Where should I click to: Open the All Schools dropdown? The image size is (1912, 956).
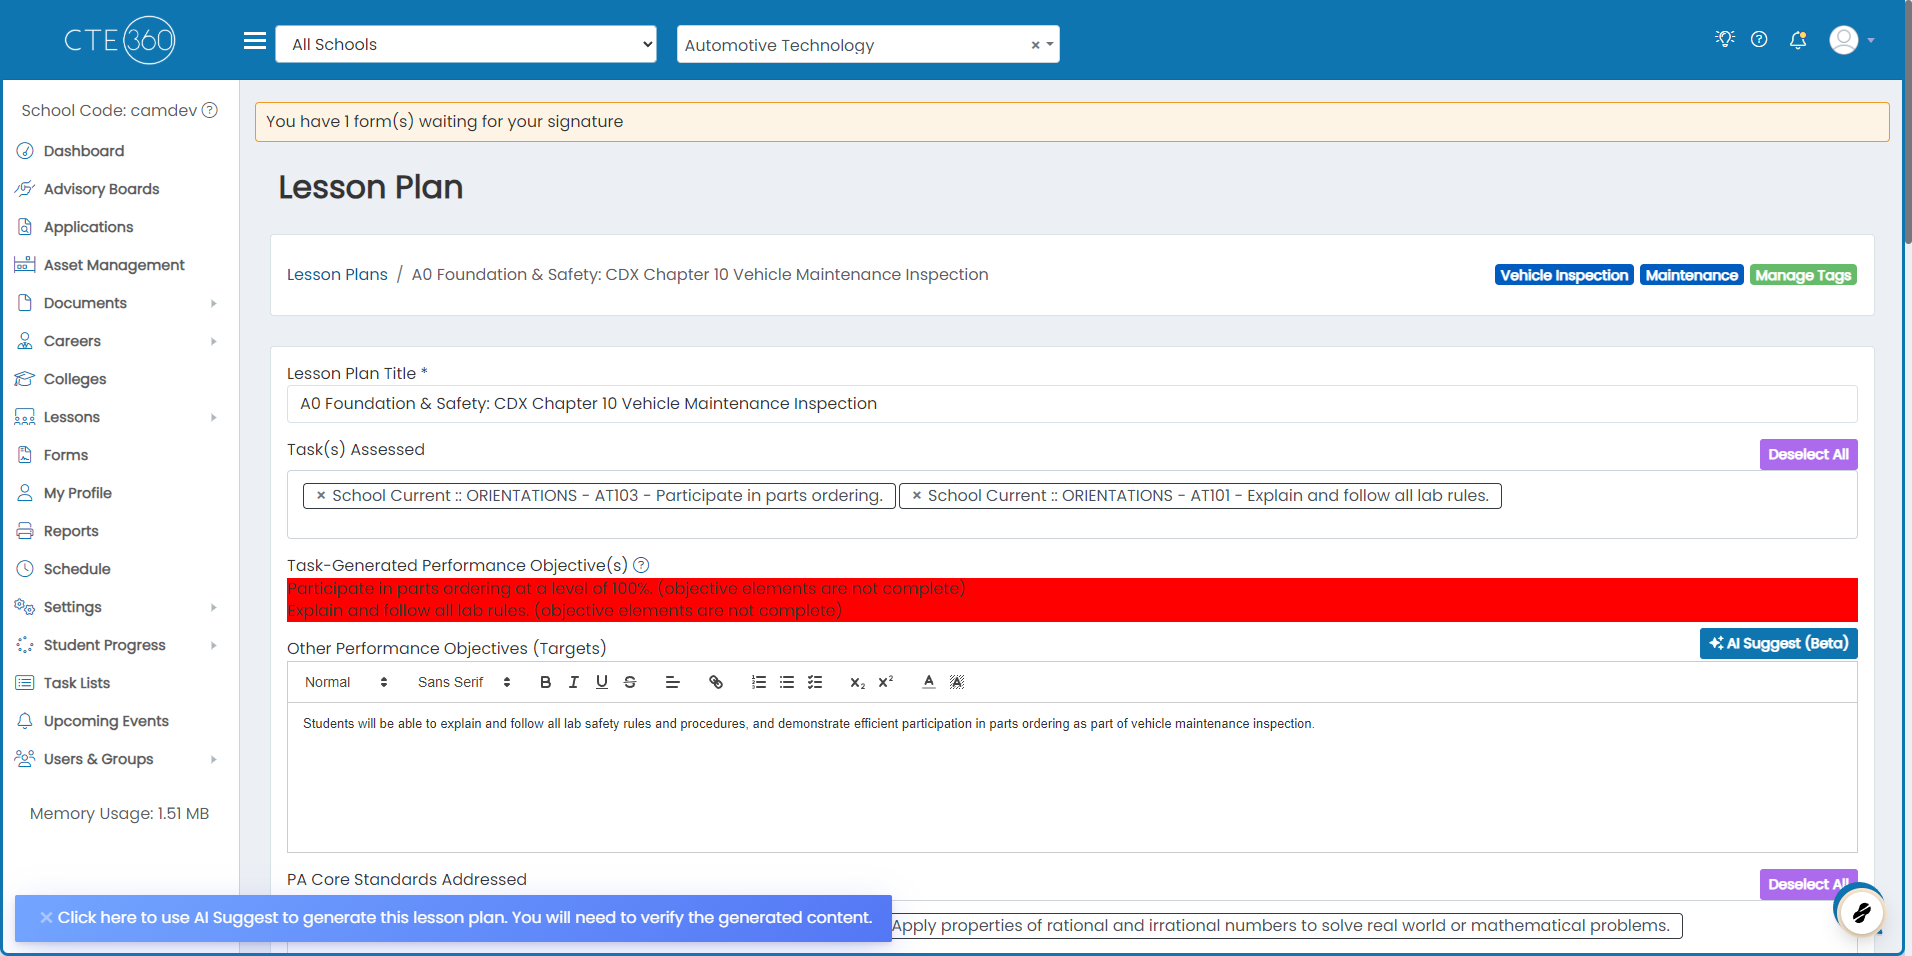(x=466, y=44)
